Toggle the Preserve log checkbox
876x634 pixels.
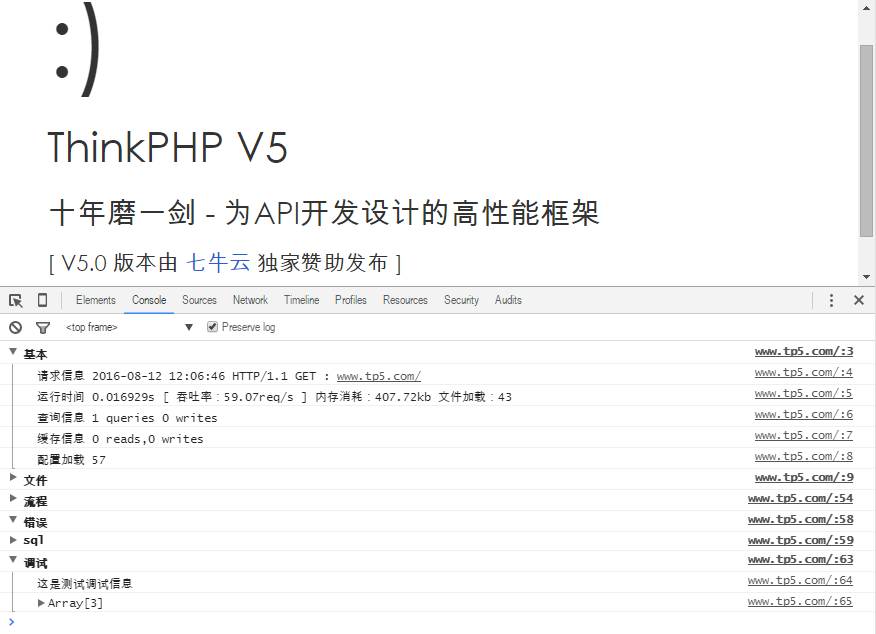click(x=212, y=327)
